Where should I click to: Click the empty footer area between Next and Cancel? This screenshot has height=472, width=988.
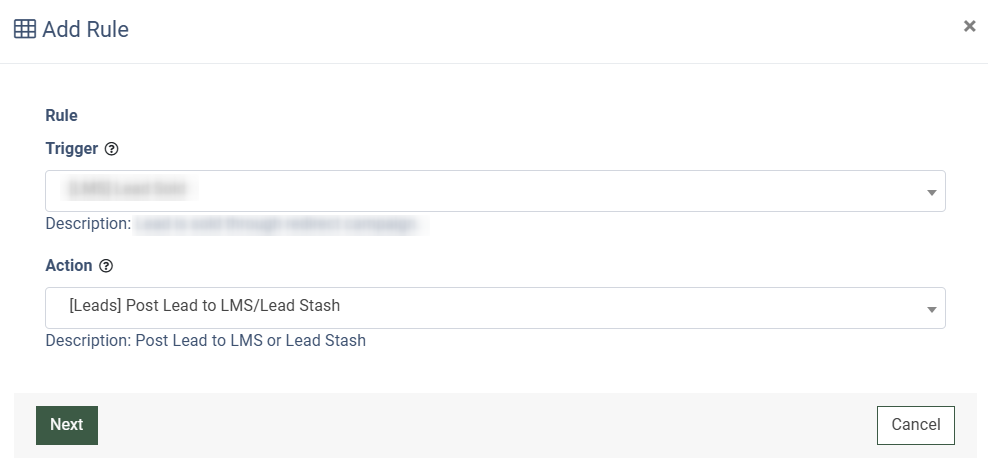tap(480, 425)
